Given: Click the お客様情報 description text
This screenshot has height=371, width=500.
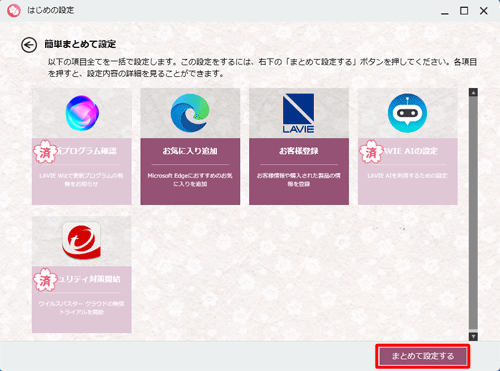Looking at the screenshot, I should pyautogui.click(x=299, y=180).
